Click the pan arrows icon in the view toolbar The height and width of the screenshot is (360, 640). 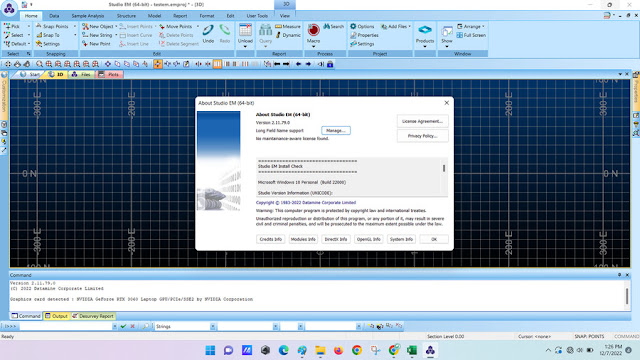[8, 64]
